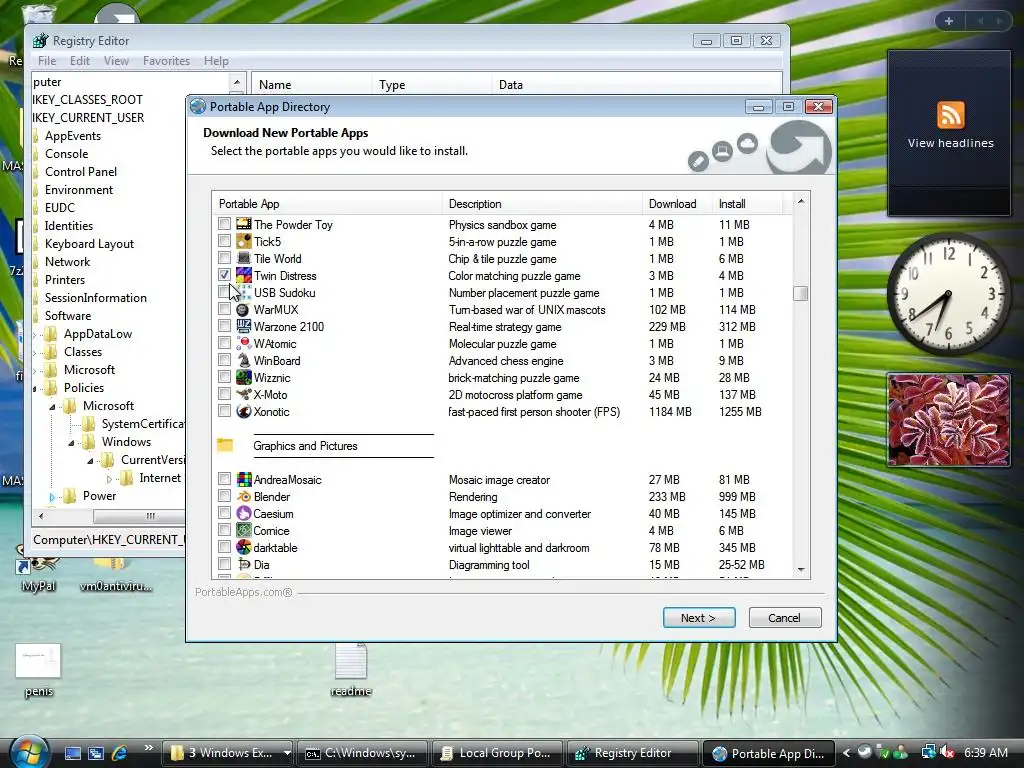The height and width of the screenshot is (768, 1024).
Task: Click the darktable app icon
Action: point(244,547)
